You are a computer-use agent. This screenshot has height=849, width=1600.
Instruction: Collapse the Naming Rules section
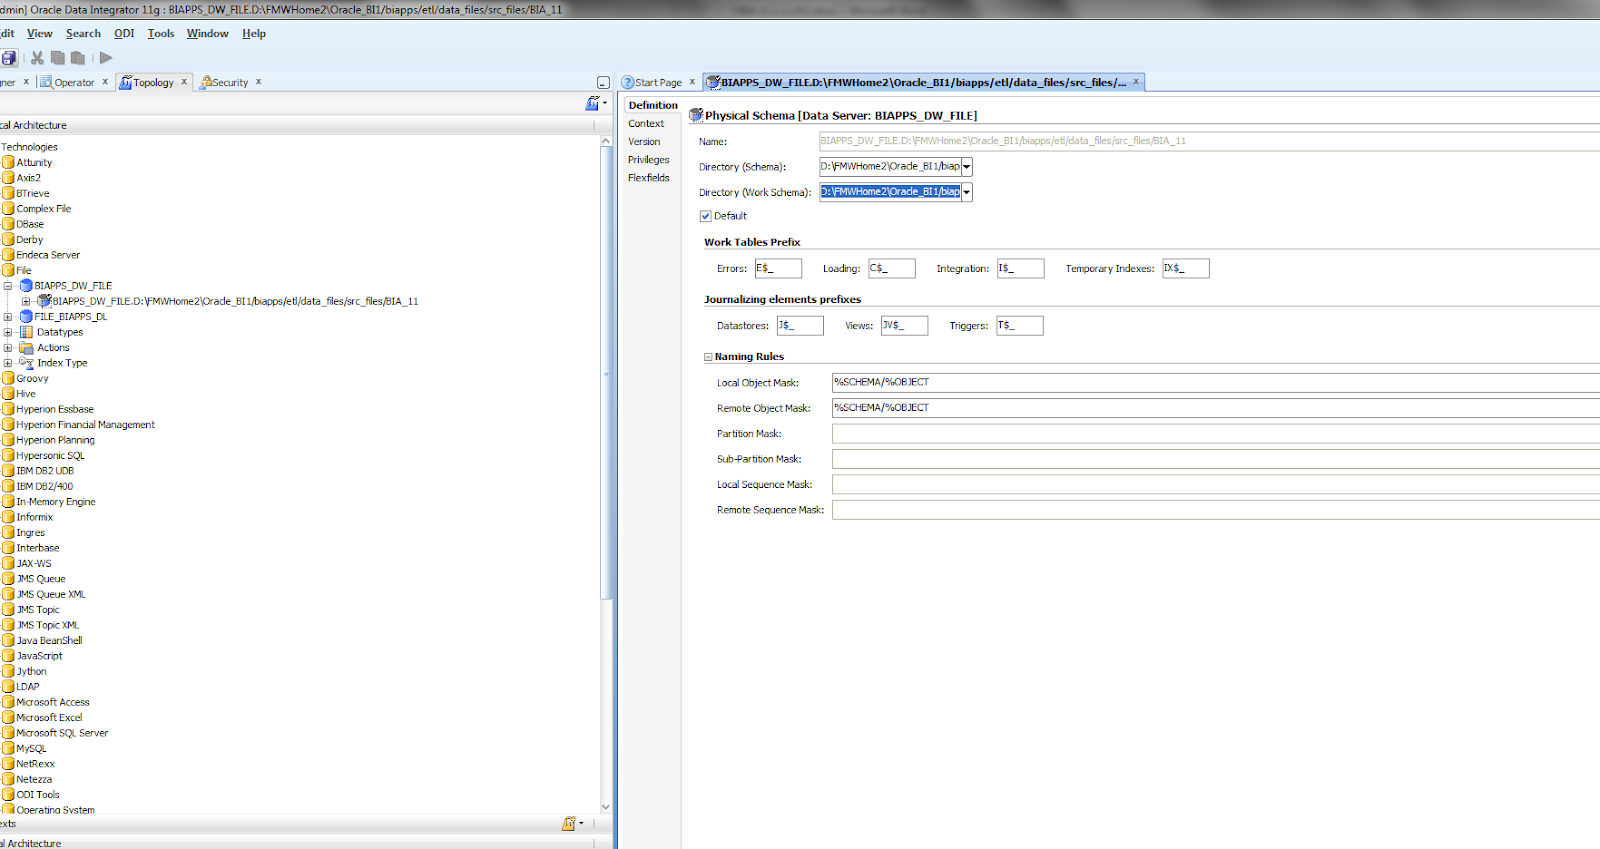tap(708, 357)
